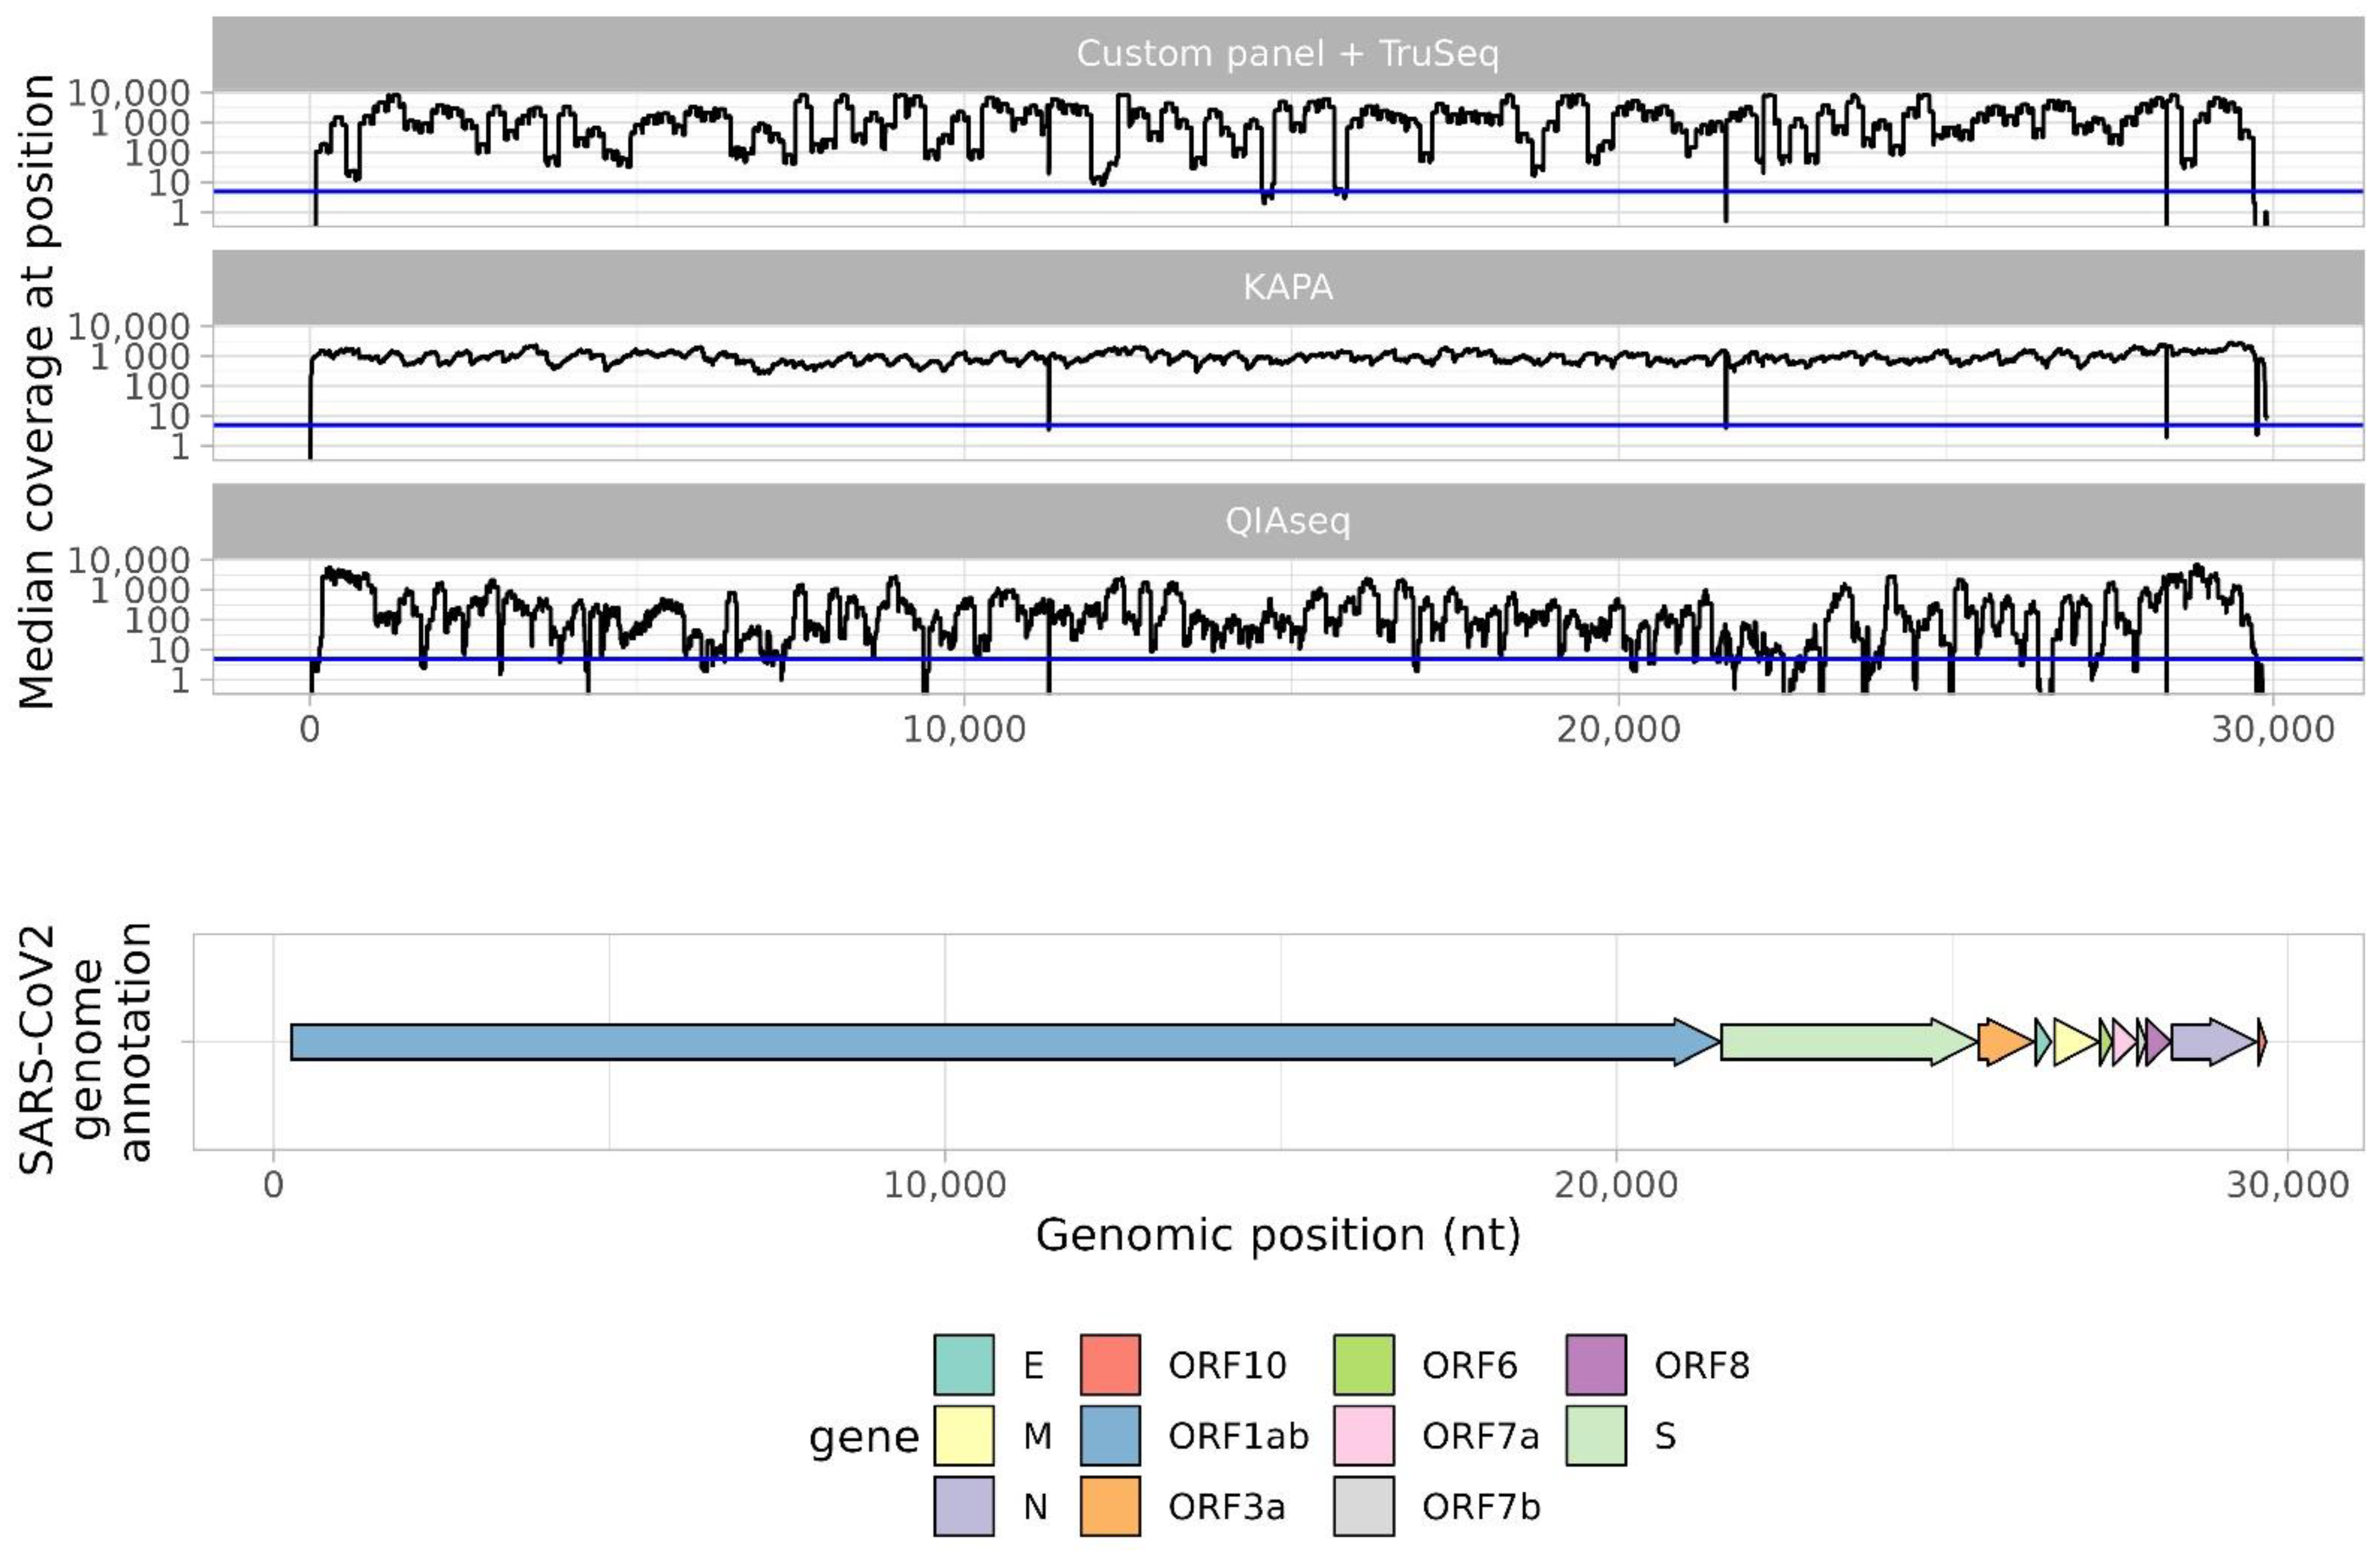Click the Custom panel + TruSeq header
The width and height of the screenshot is (2380, 1552).
(1287, 54)
